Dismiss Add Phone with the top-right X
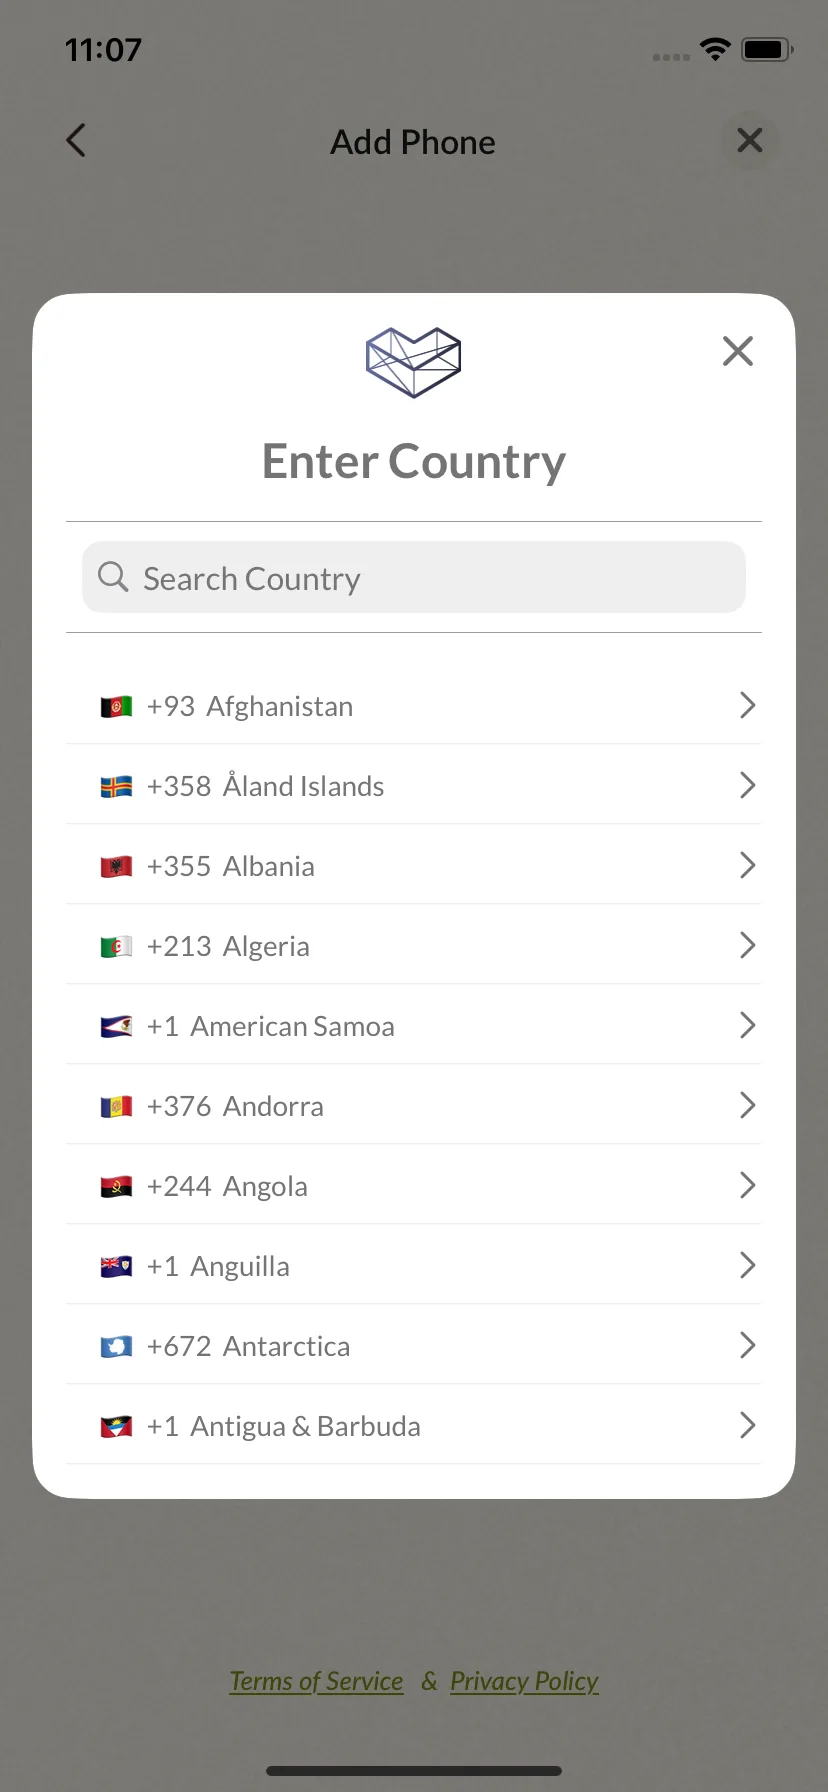 click(x=750, y=140)
